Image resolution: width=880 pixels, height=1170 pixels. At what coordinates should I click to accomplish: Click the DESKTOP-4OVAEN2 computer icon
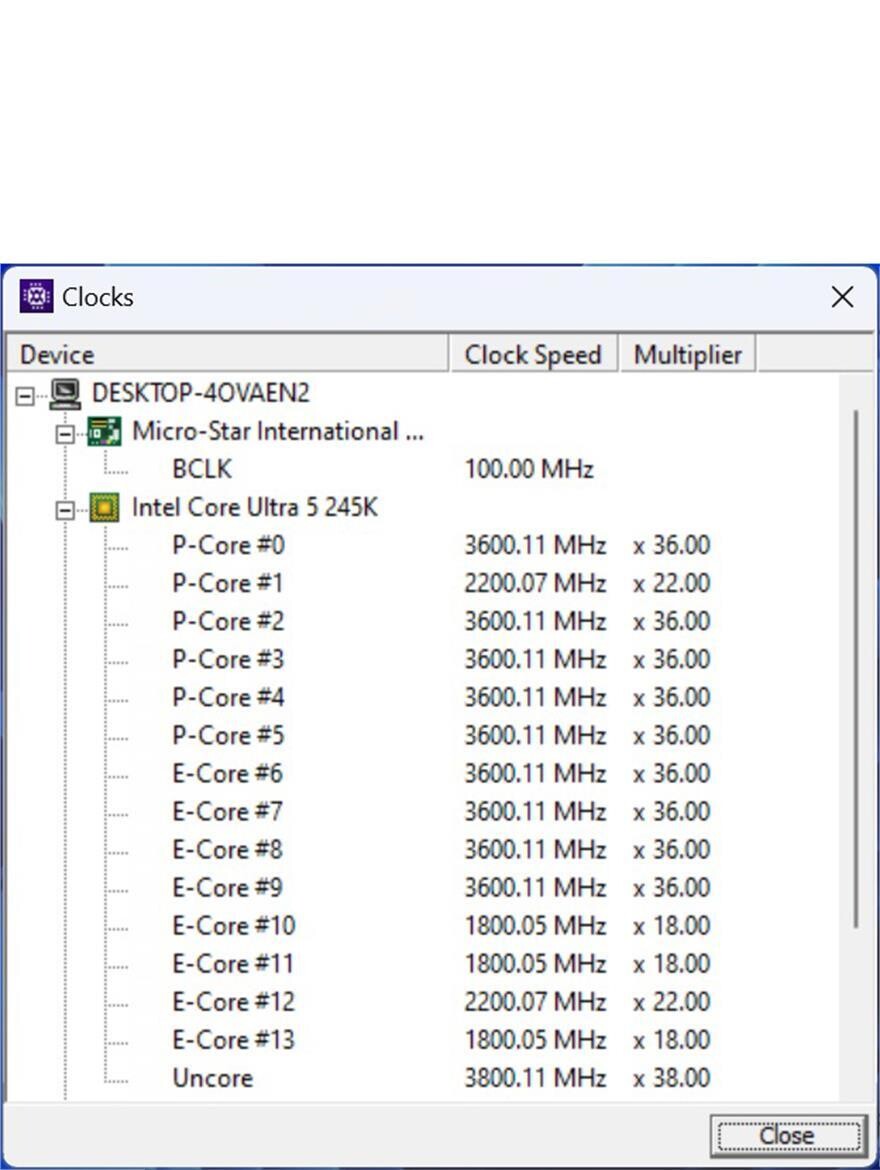66,393
